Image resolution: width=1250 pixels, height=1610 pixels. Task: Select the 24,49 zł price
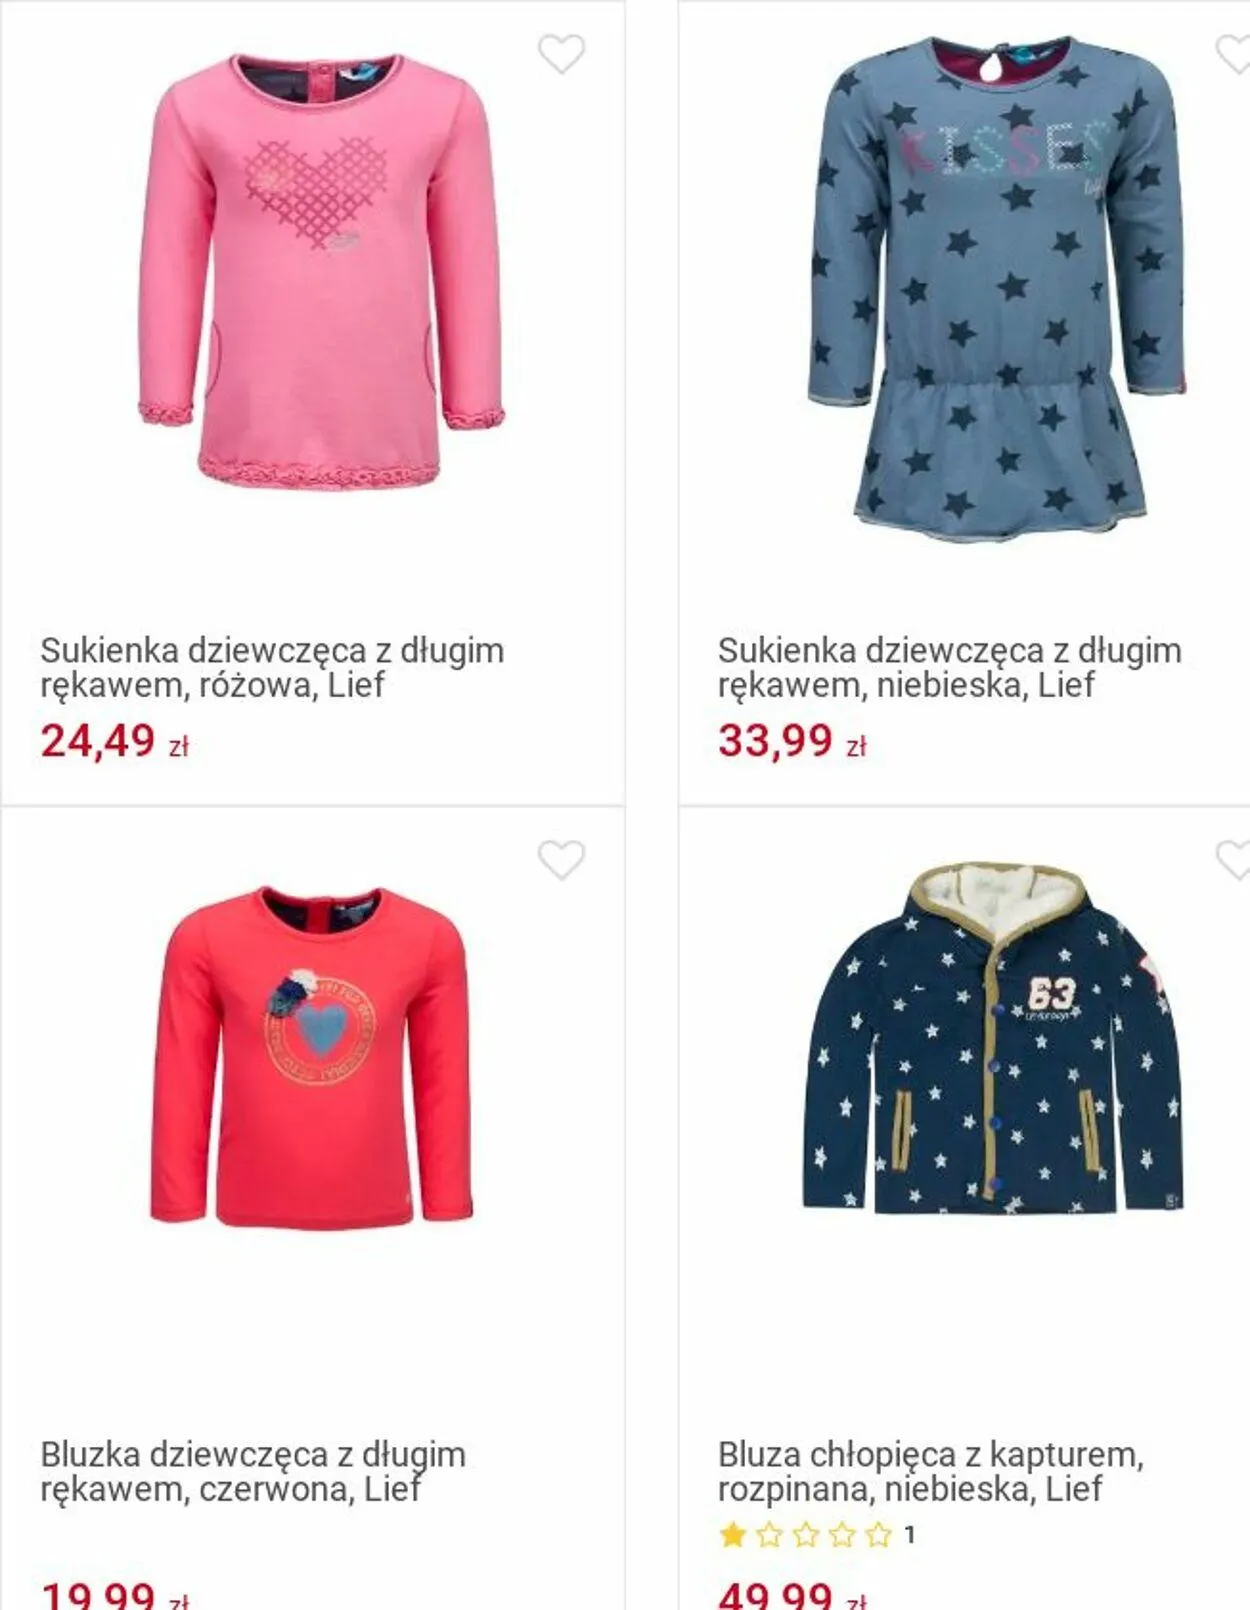115,741
